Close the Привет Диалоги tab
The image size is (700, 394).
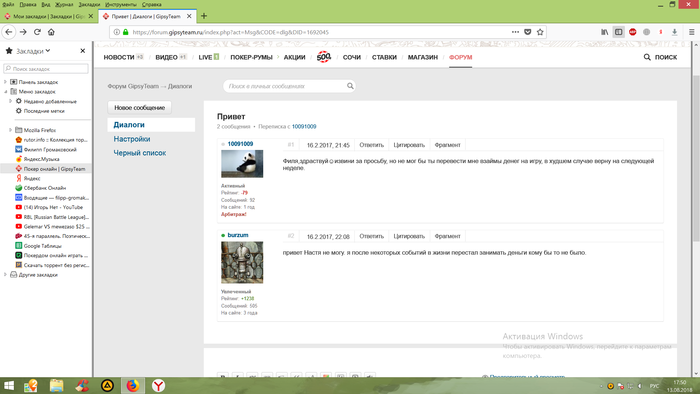point(189,16)
